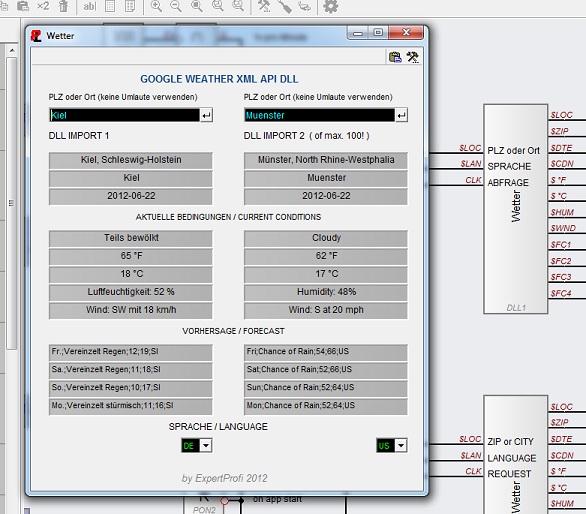586x514 pixels.
Task: Click 'Wind: S at 20 mph' field
Action: click(326, 310)
